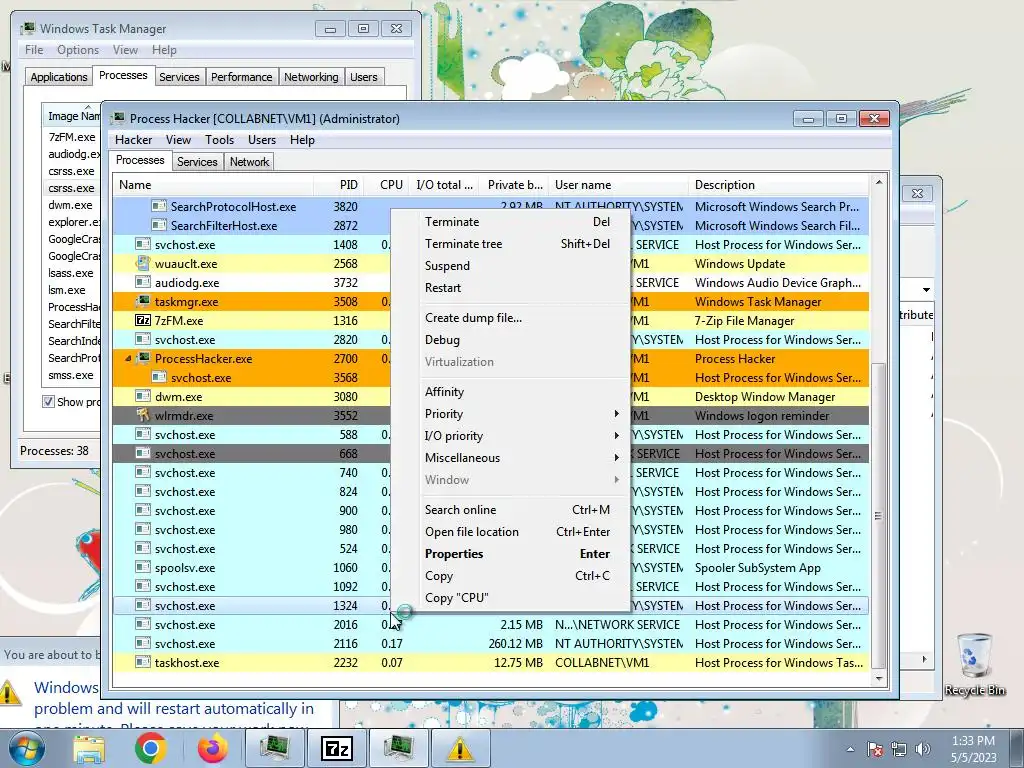Show hidden tray icons arrow
The image size is (1024, 768).
click(x=850, y=749)
